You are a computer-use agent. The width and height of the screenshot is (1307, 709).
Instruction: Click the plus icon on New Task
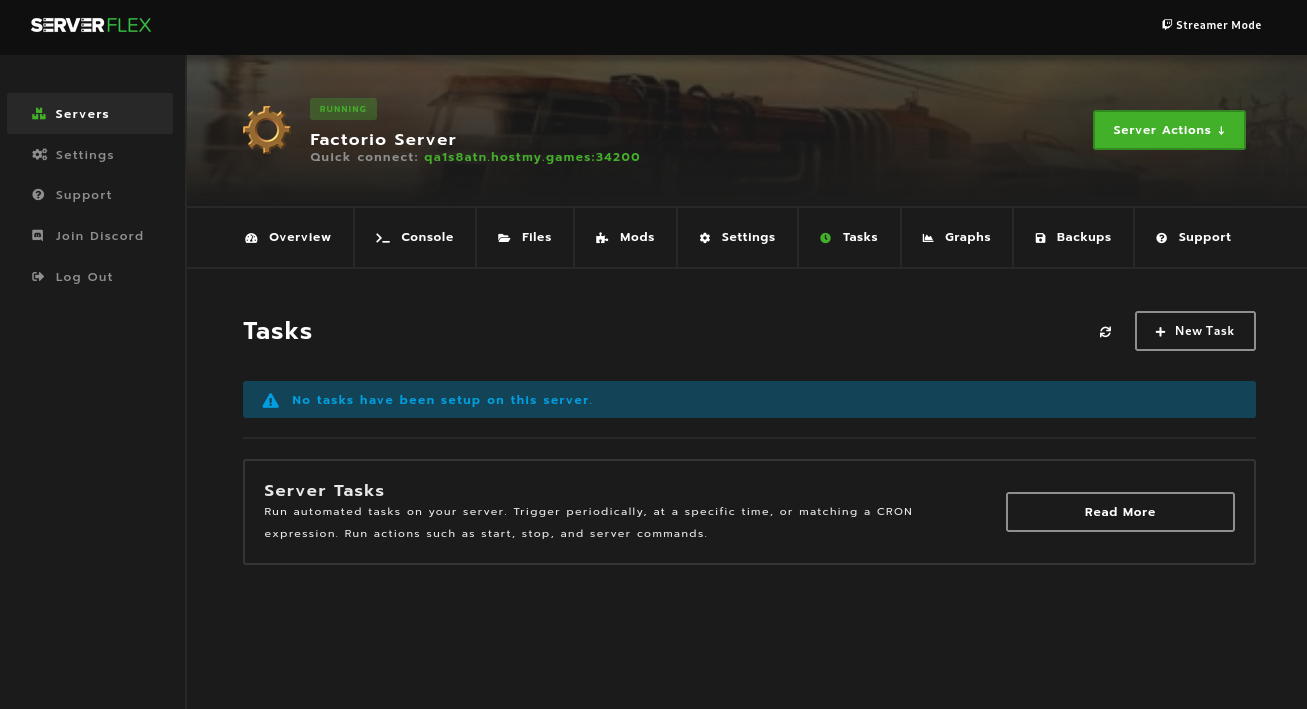pyautogui.click(x=1160, y=332)
